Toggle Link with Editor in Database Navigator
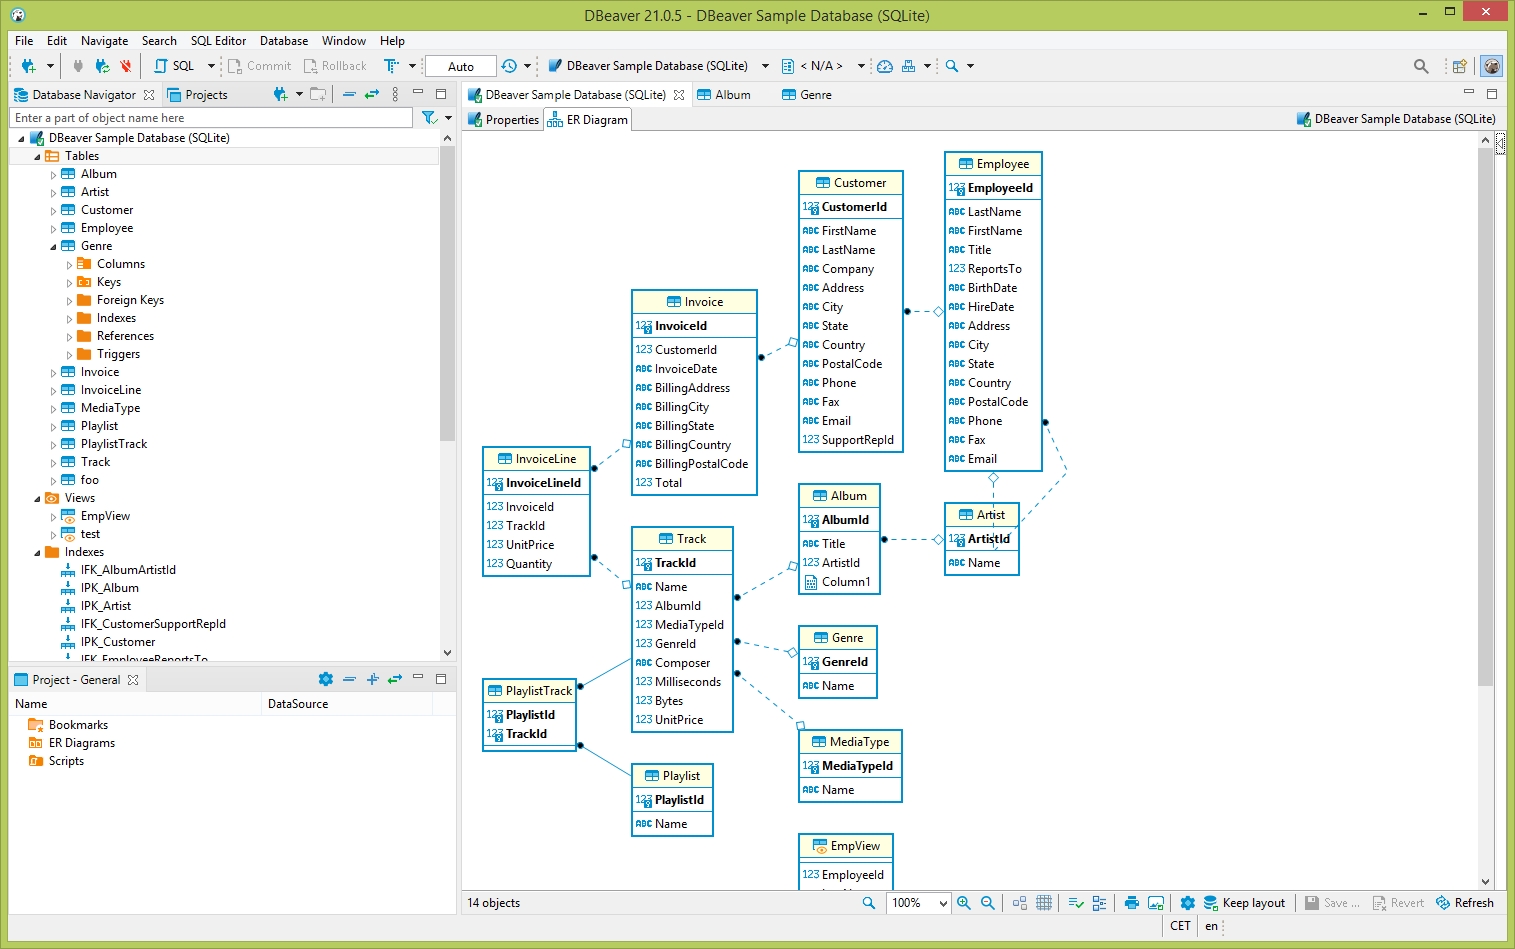This screenshot has width=1515, height=949. pos(372,95)
